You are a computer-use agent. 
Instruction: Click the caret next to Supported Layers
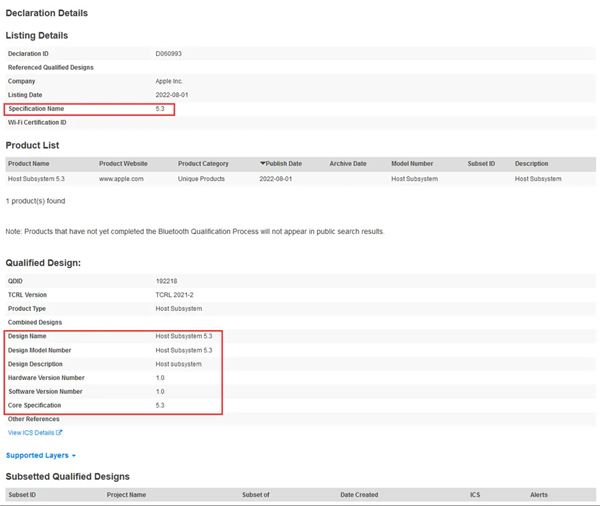click(74, 456)
